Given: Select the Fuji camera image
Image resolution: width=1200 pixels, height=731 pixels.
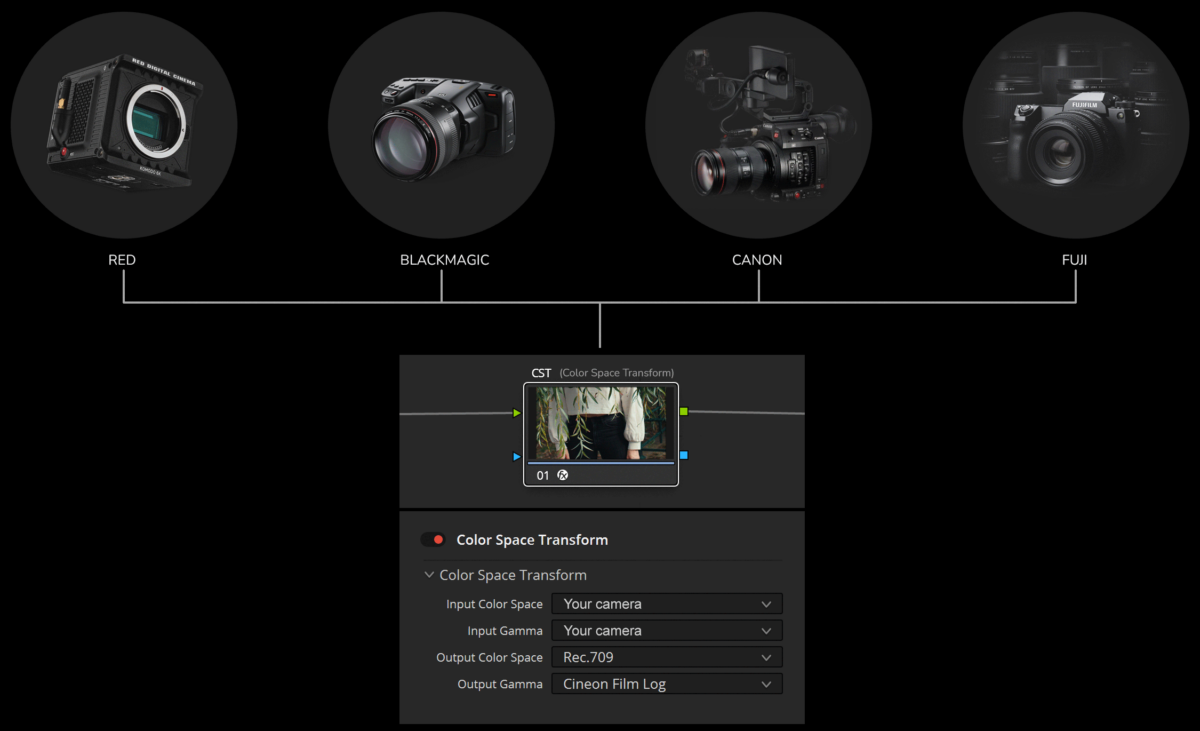Looking at the screenshot, I should click(1075, 126).
